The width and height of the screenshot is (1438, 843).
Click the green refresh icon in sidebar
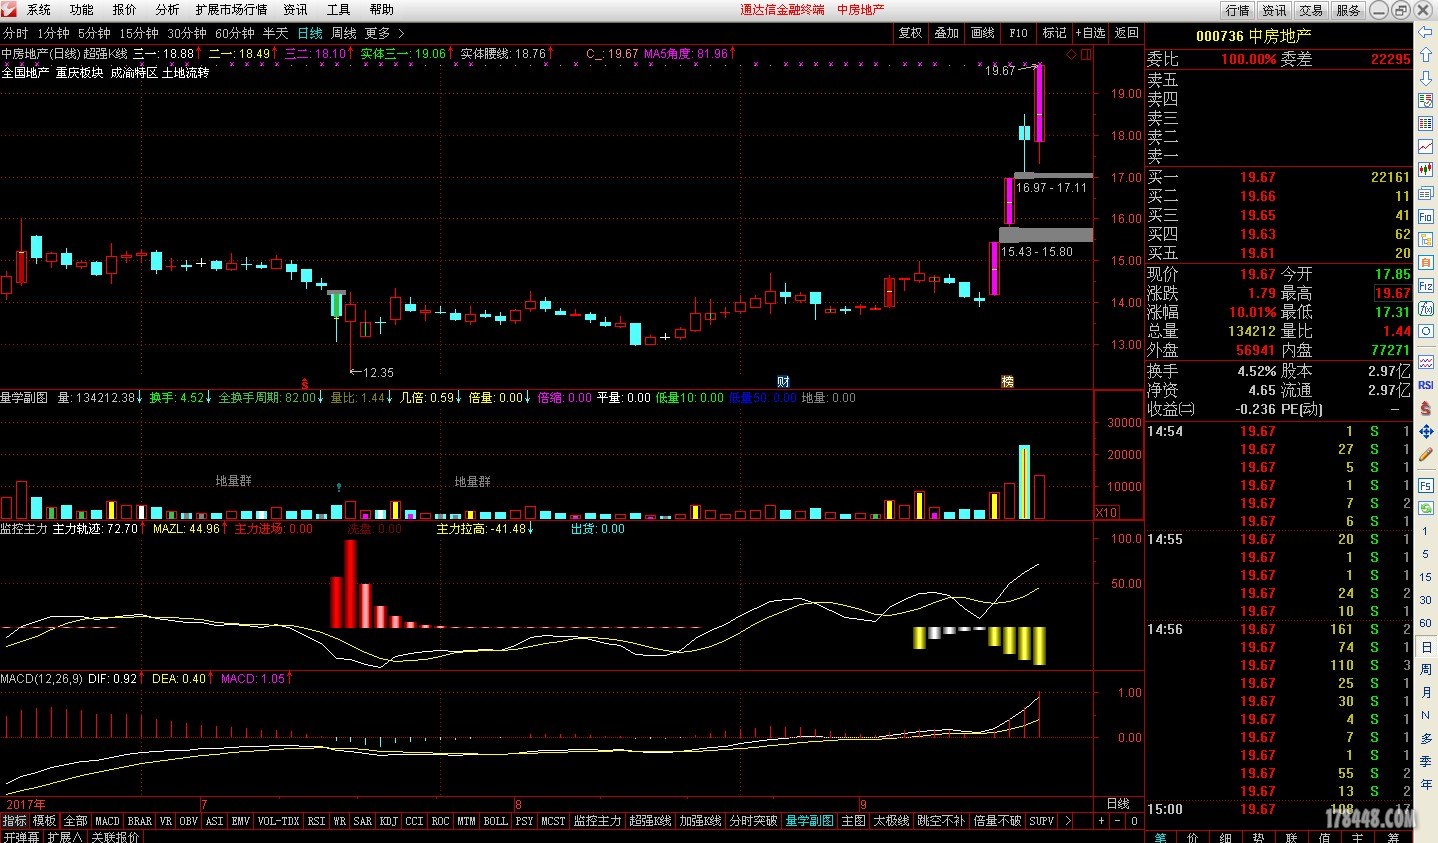(x=1426, y=508)
